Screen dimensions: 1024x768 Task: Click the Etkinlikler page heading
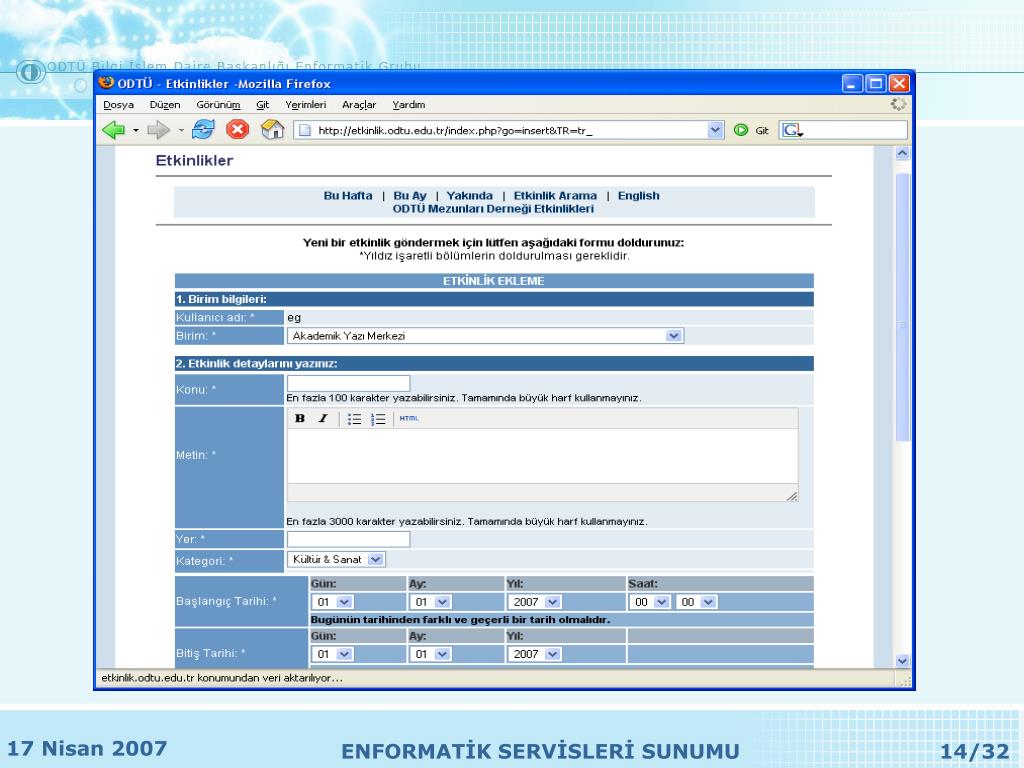194,160
